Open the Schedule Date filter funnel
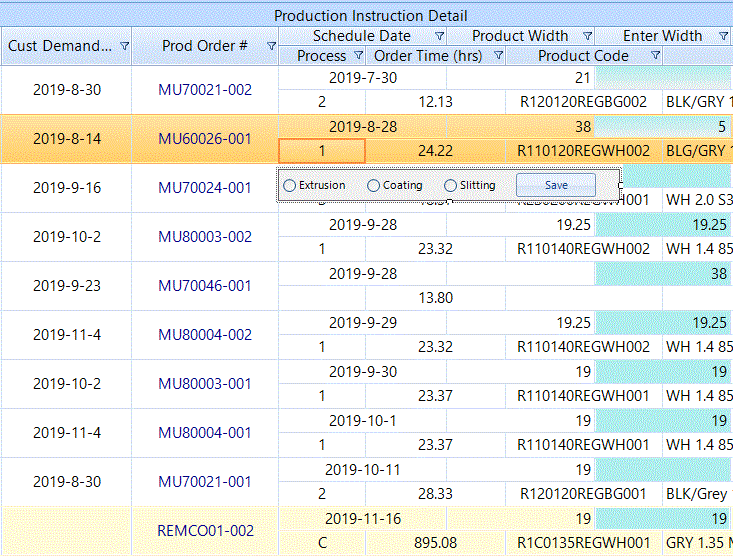This screenshot has height=560, width=733. point(440,36)
